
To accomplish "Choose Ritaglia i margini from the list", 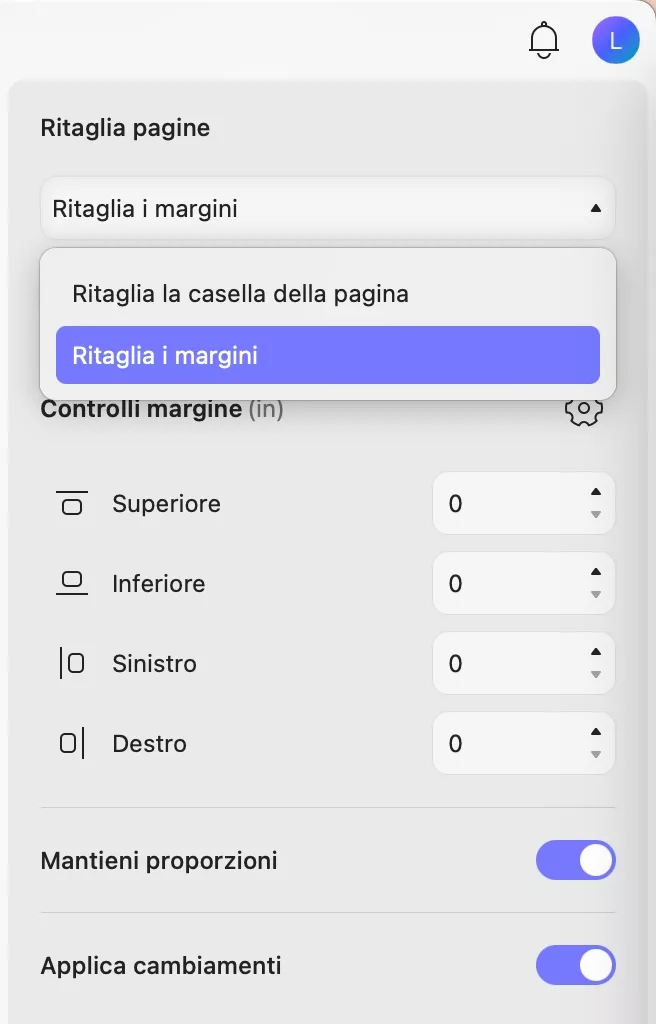I will [327, 354].
